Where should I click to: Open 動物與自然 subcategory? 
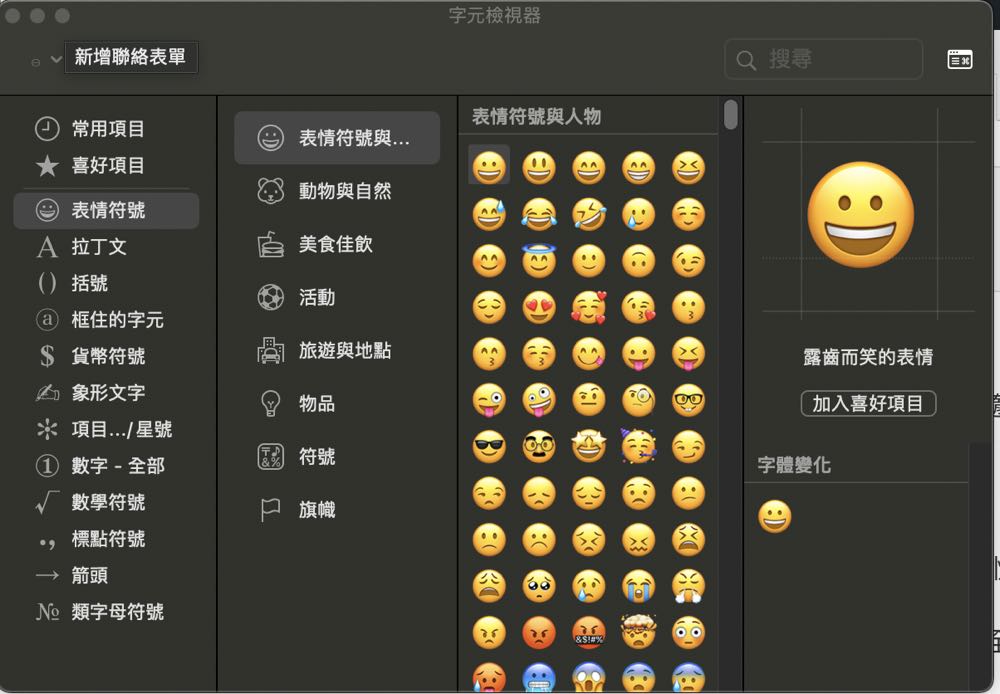pos(337,191)
